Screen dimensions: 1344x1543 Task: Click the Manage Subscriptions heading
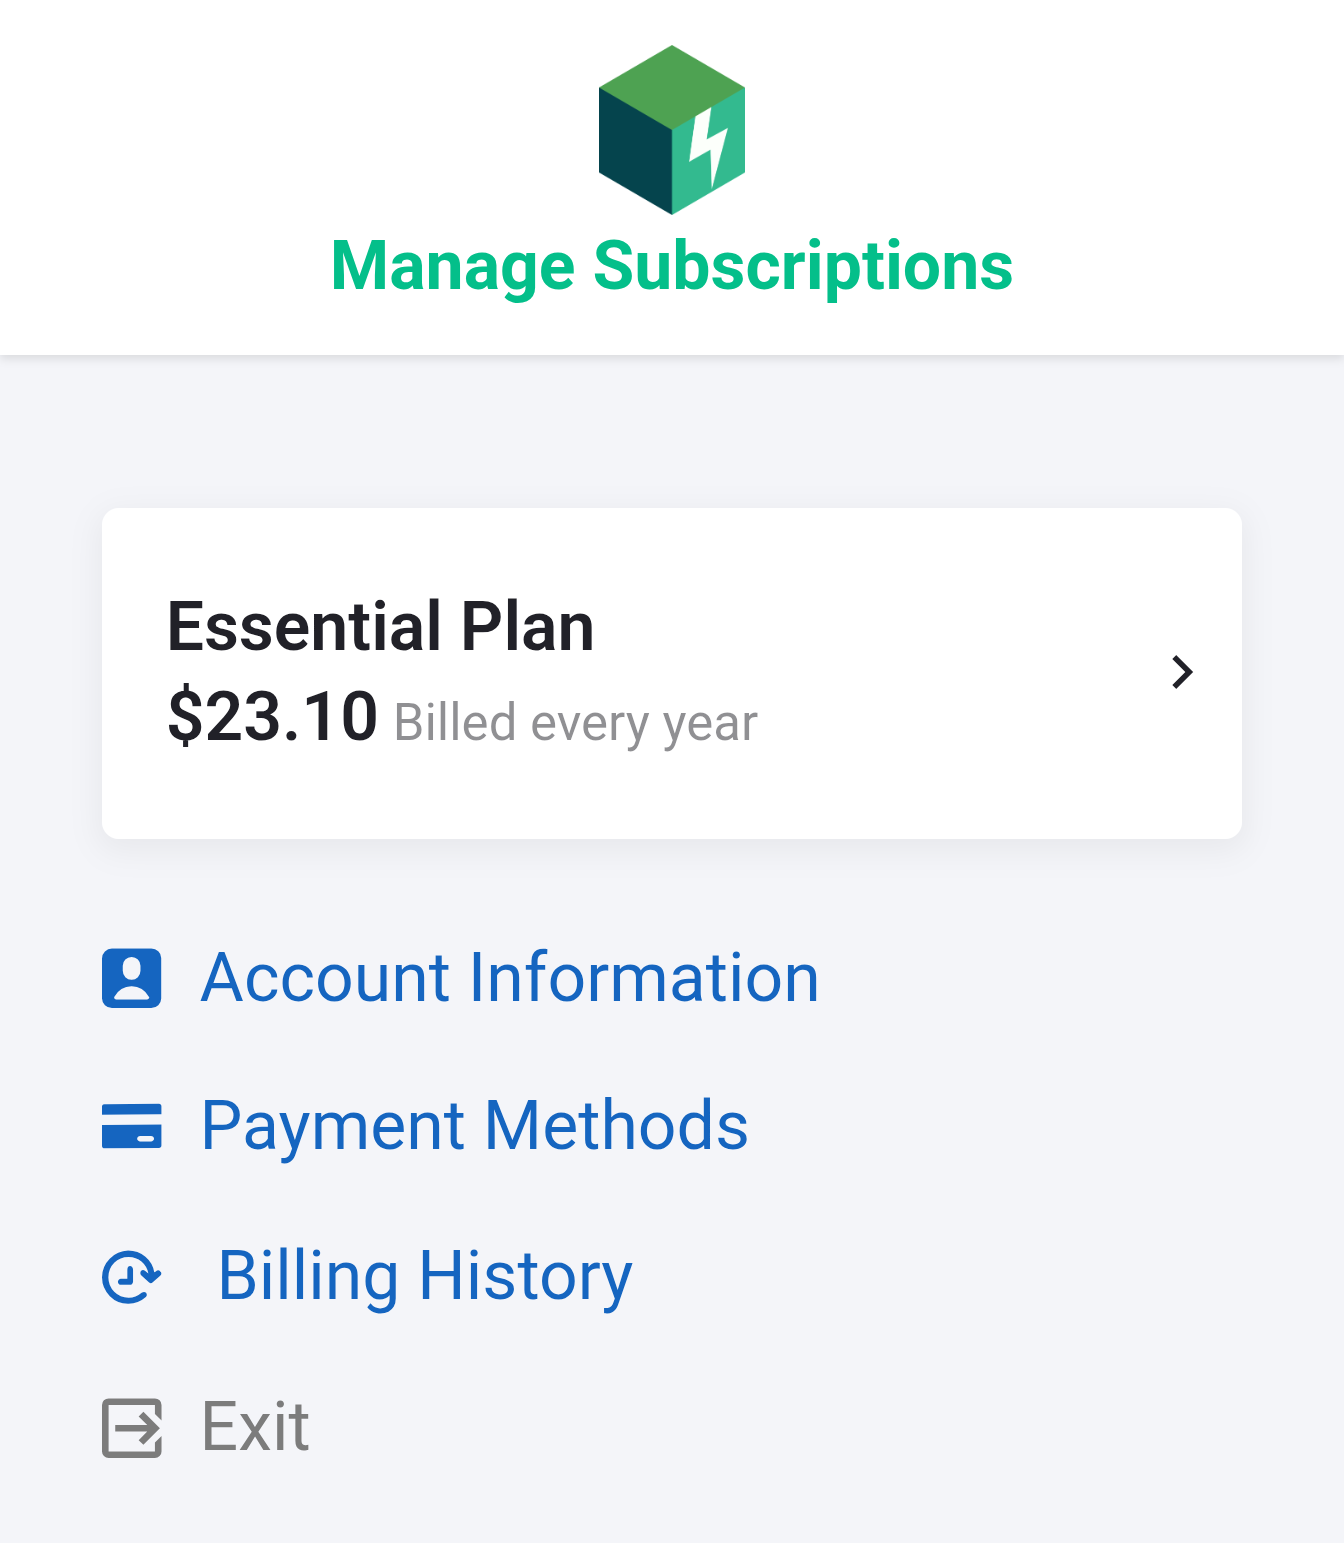(672, 266)
